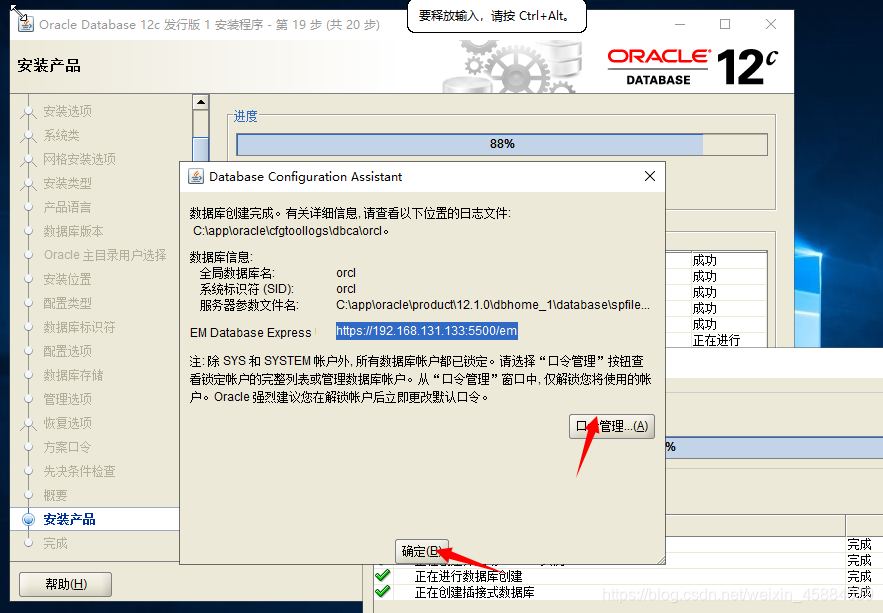Click the 帮助(H) button in the installer

[65, 584]
